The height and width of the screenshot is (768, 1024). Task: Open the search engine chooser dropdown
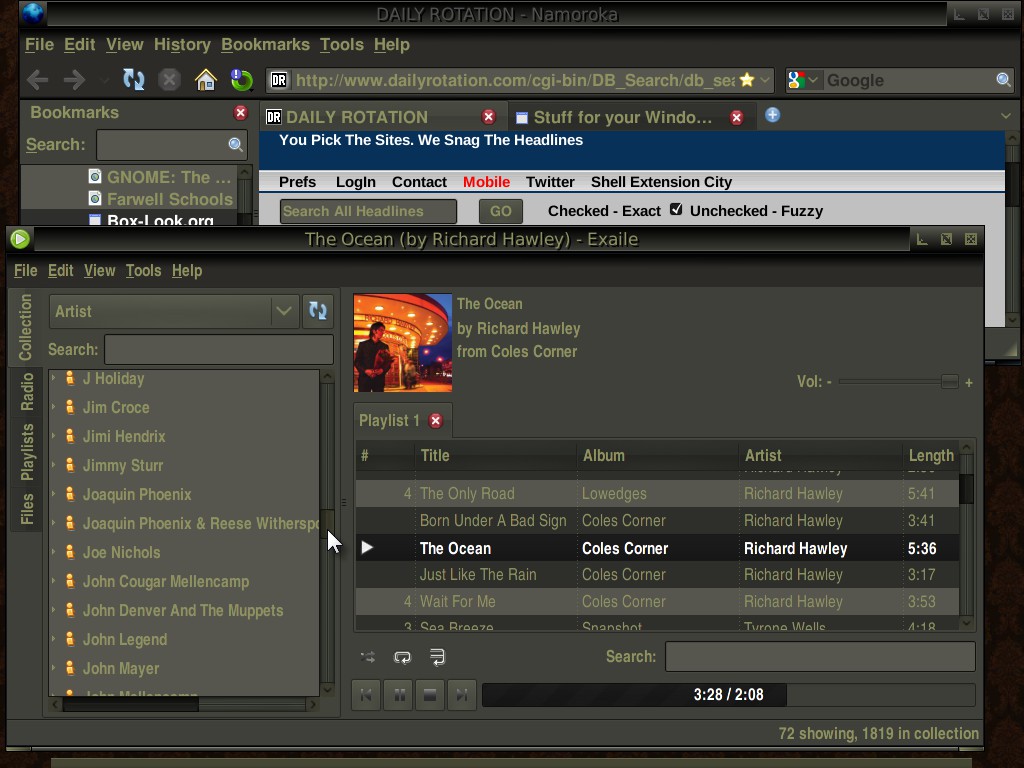coord(813,80)
